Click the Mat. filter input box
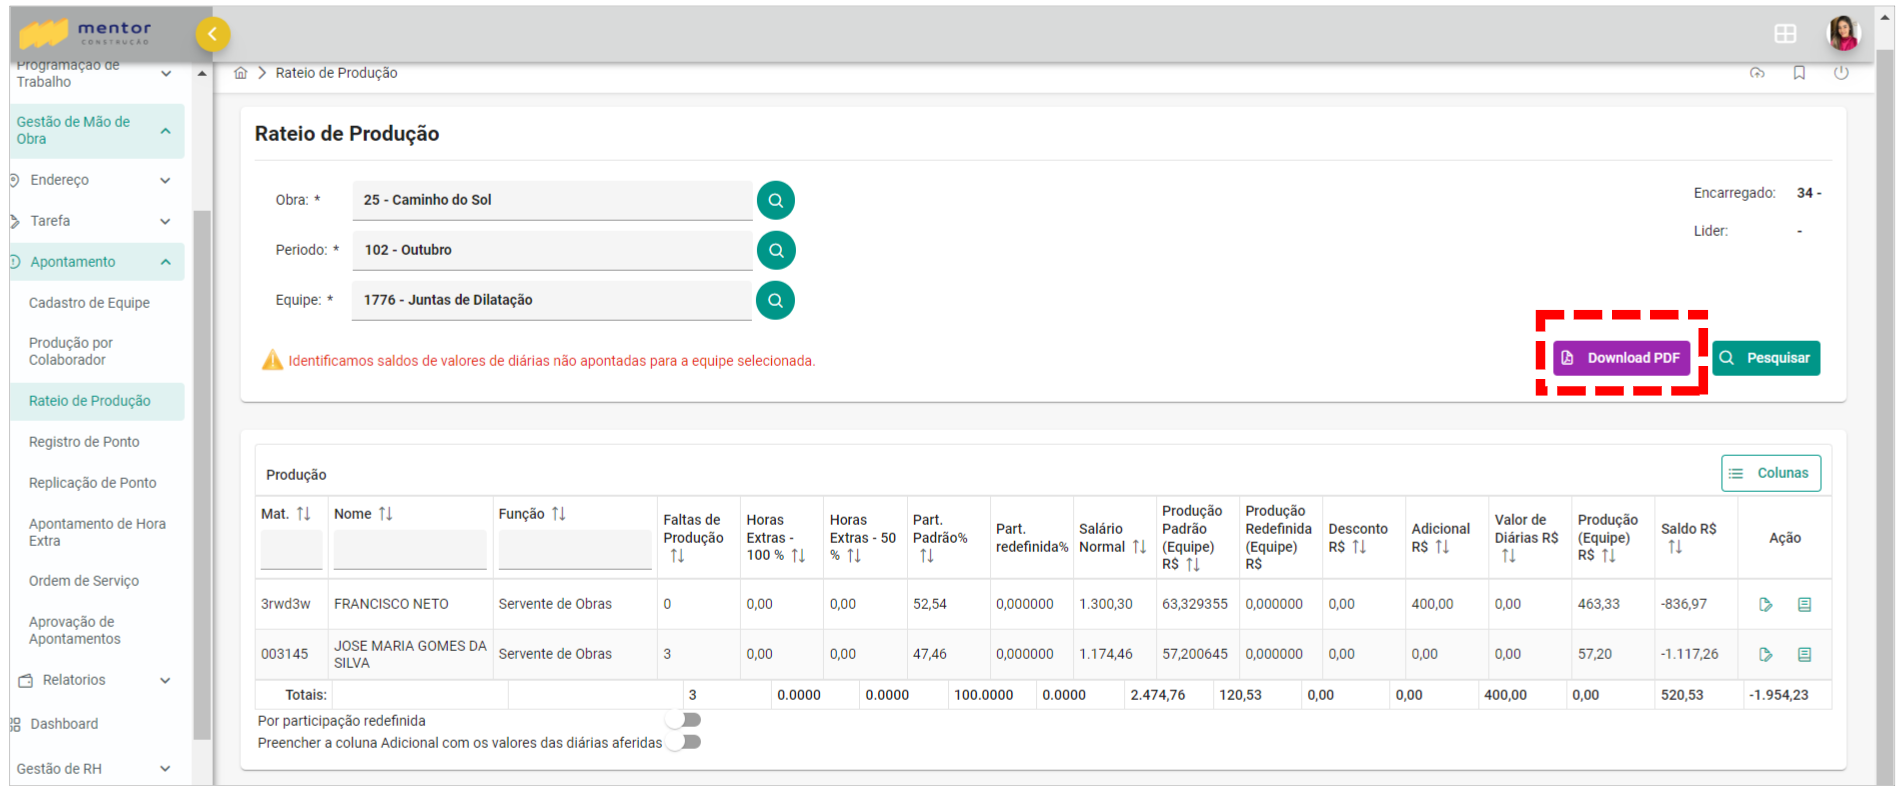Image resolution: width=1902 pixels, height=793 pixels. point(291,550)
